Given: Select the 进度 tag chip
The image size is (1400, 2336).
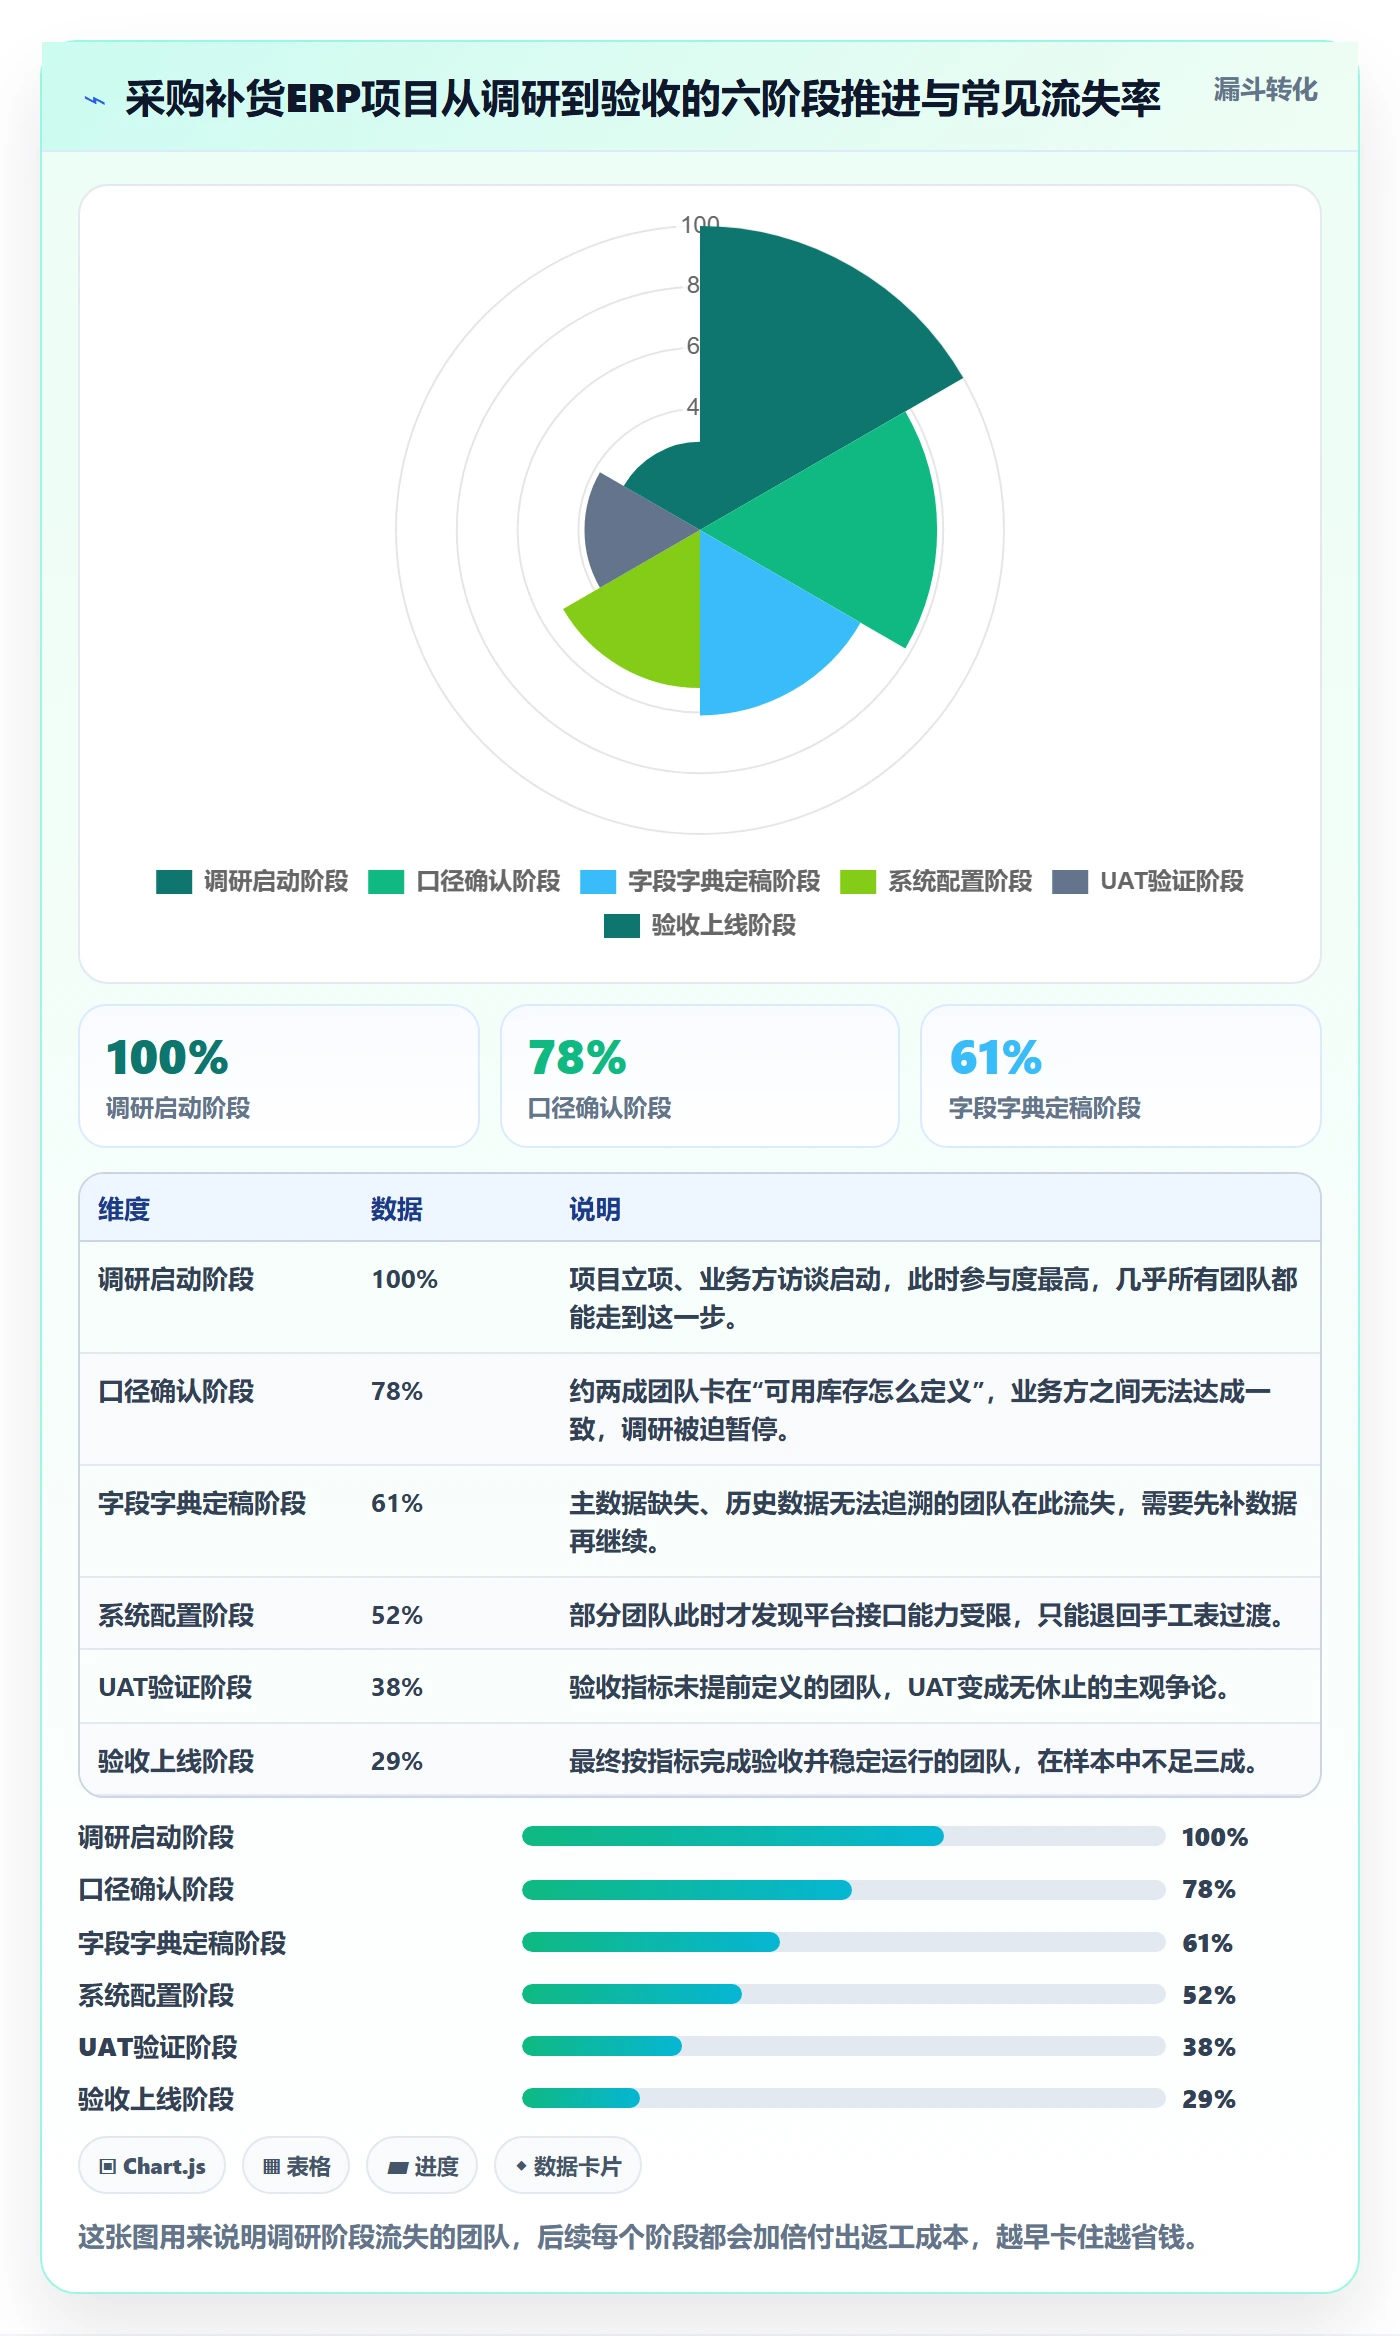Looking at the screenshot, I should coord(422,2166).
